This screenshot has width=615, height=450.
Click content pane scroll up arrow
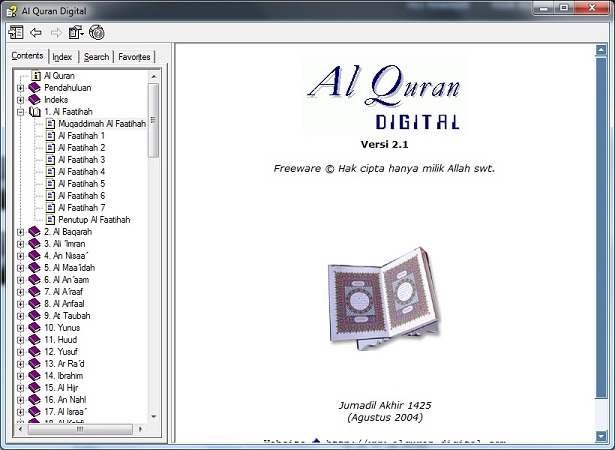601,50
